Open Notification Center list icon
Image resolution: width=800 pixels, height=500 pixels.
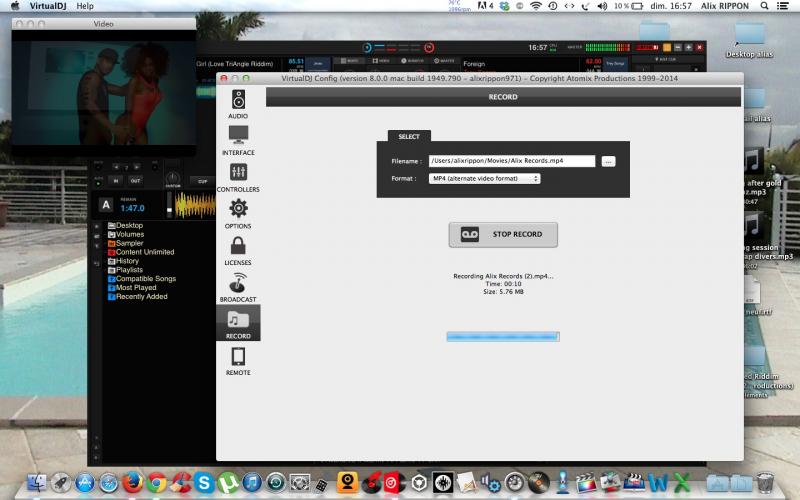tap(782, 6)
